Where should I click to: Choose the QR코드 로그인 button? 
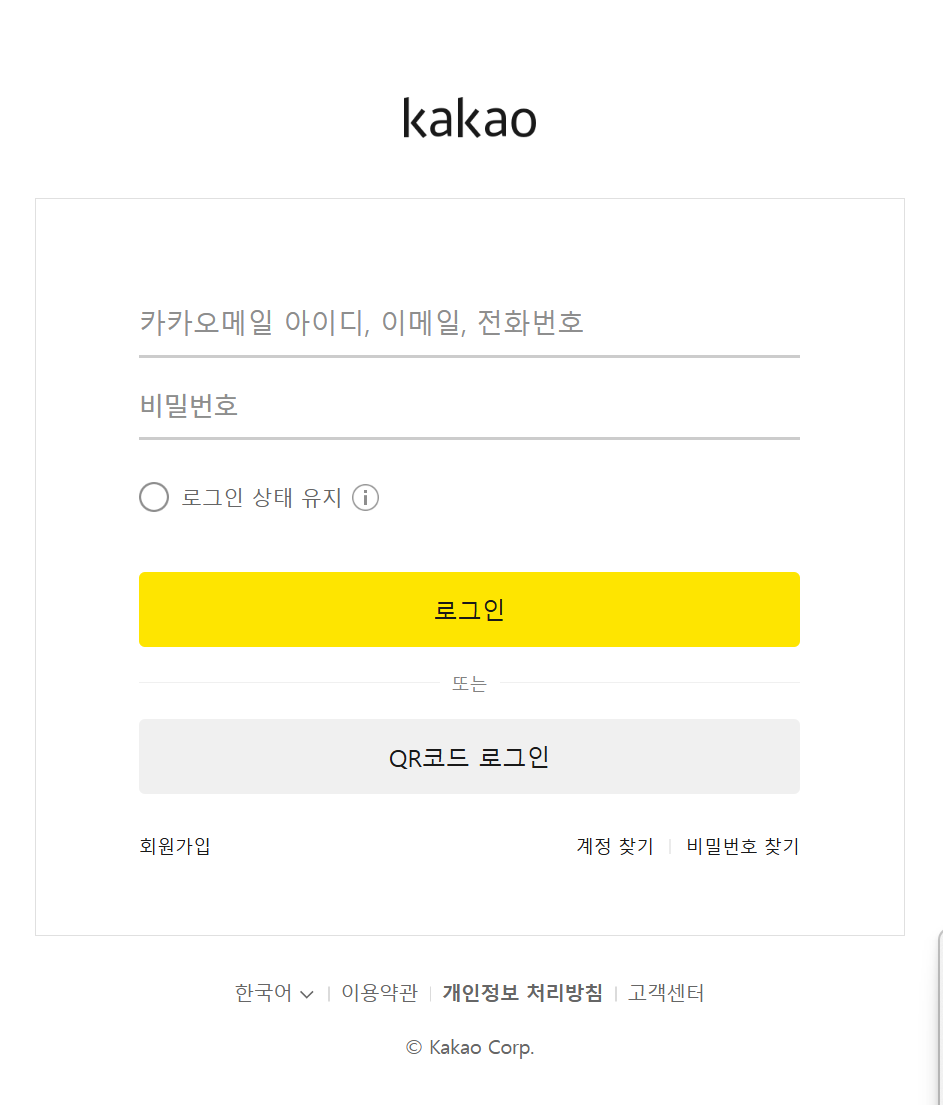469,757
